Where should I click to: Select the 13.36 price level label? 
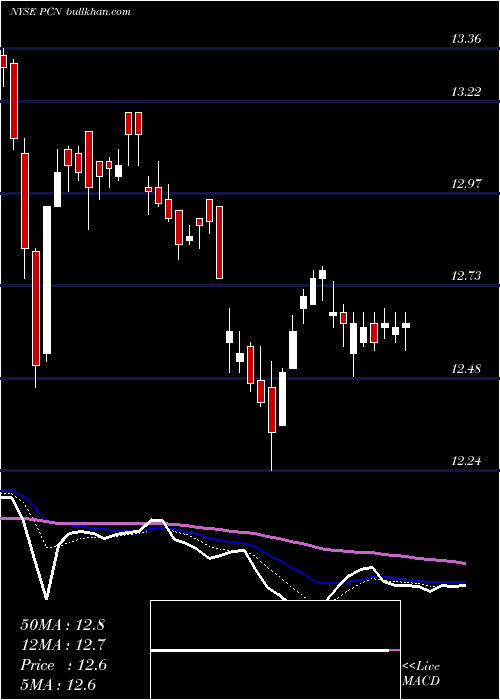(x=466, y=39)
